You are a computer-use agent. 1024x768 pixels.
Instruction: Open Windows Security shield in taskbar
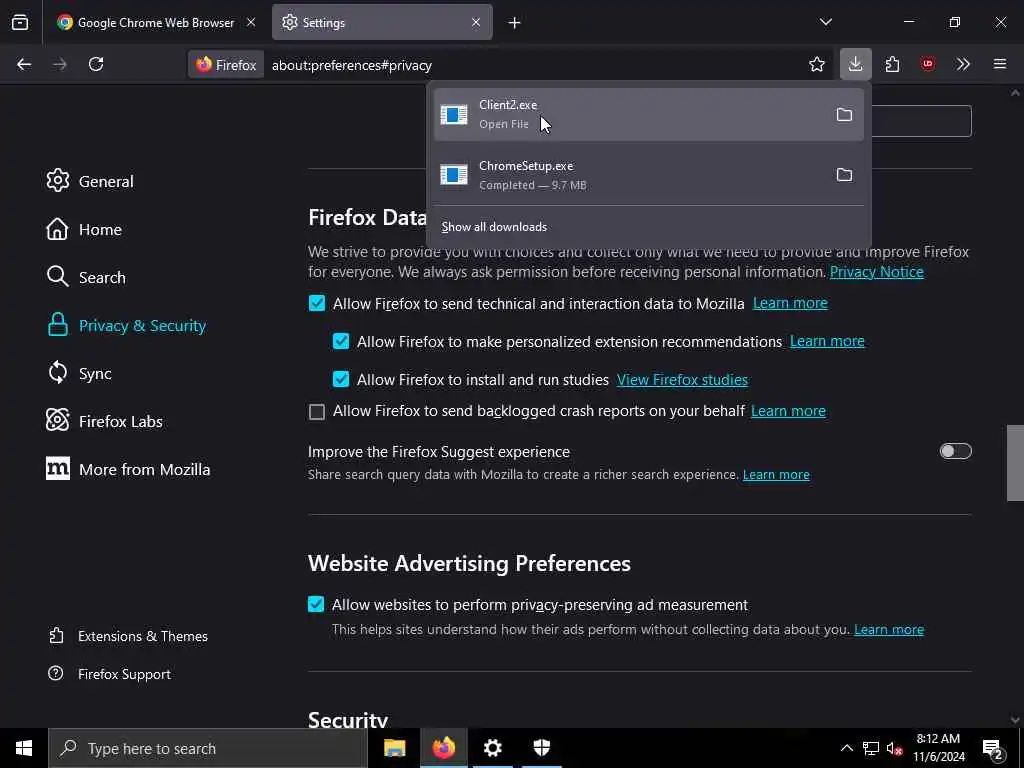(541, 748)
